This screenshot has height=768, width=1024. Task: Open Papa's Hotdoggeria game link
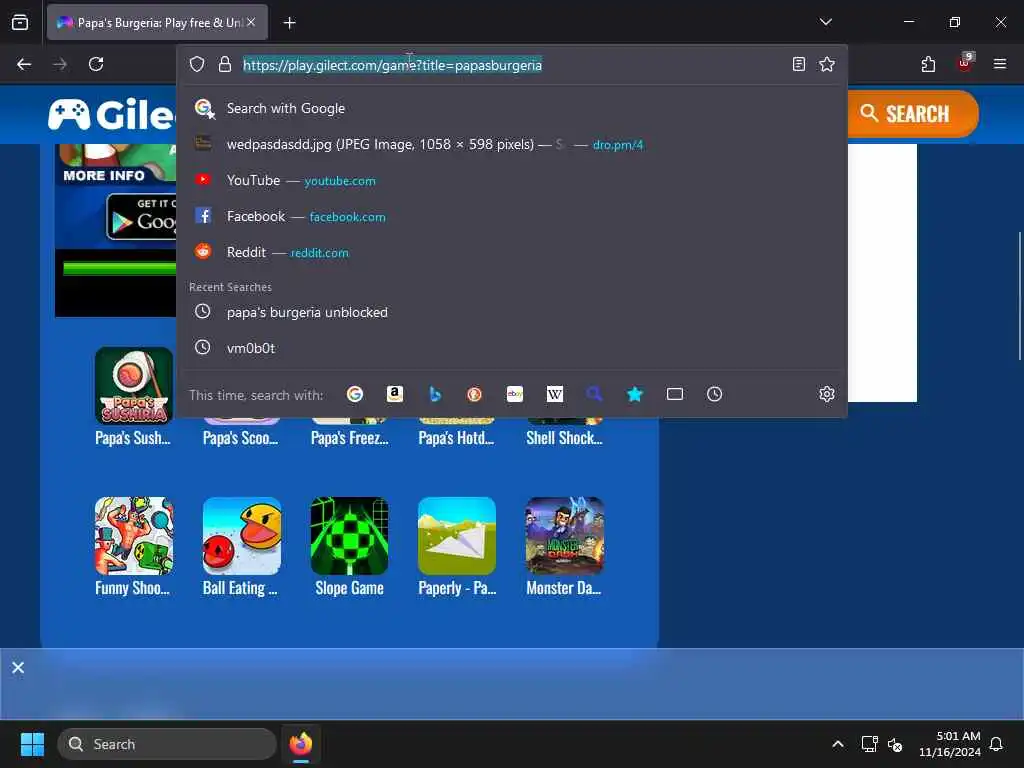coord(456,438)
